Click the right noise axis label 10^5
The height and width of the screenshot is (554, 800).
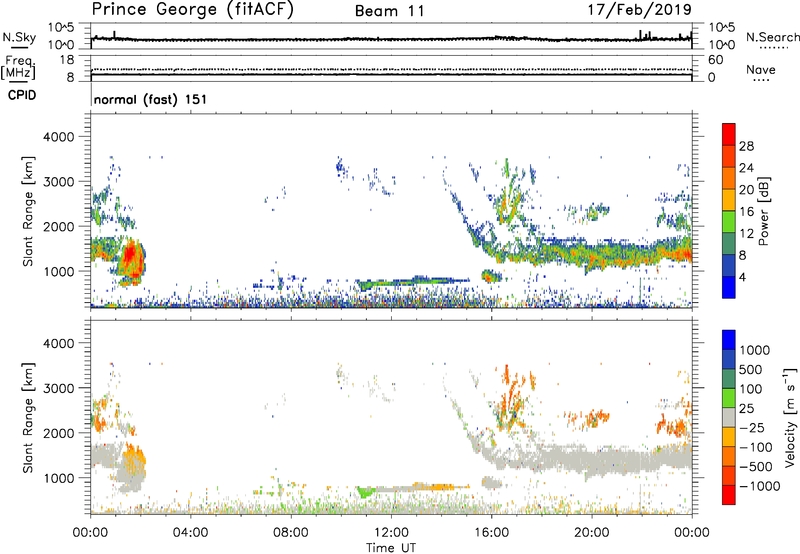tap(721, 28)
